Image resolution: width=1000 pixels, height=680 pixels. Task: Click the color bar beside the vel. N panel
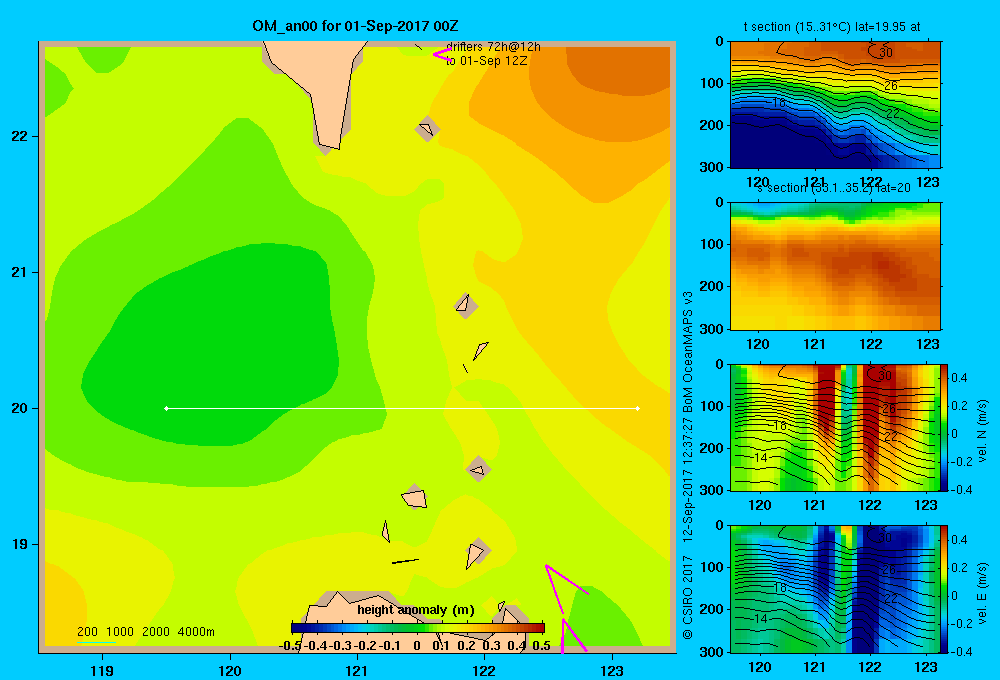click(945, 427)
